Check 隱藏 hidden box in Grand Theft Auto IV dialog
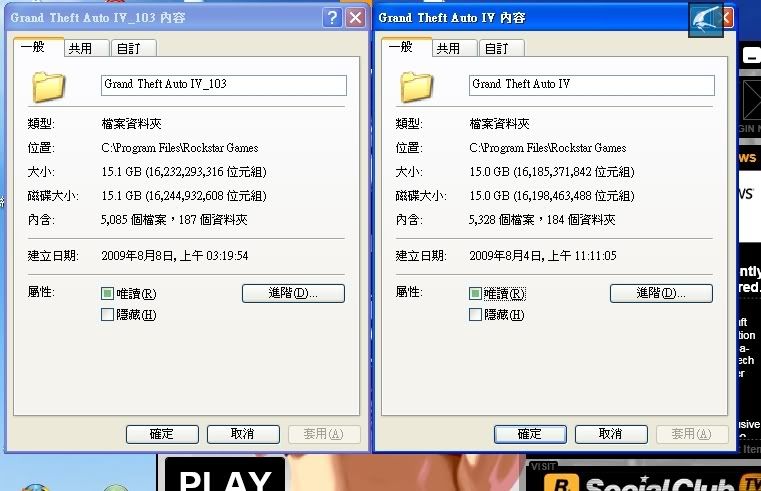This screenshot has width=761, height=491. [476, 315]
